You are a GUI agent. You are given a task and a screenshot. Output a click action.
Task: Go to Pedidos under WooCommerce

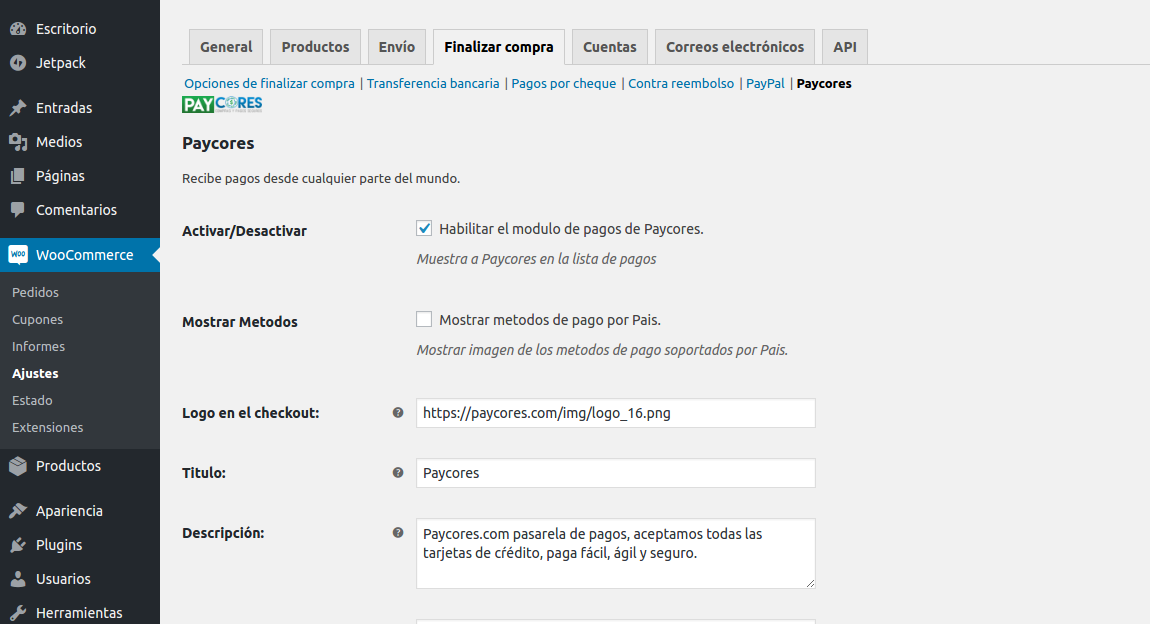(x=35, y=293)
